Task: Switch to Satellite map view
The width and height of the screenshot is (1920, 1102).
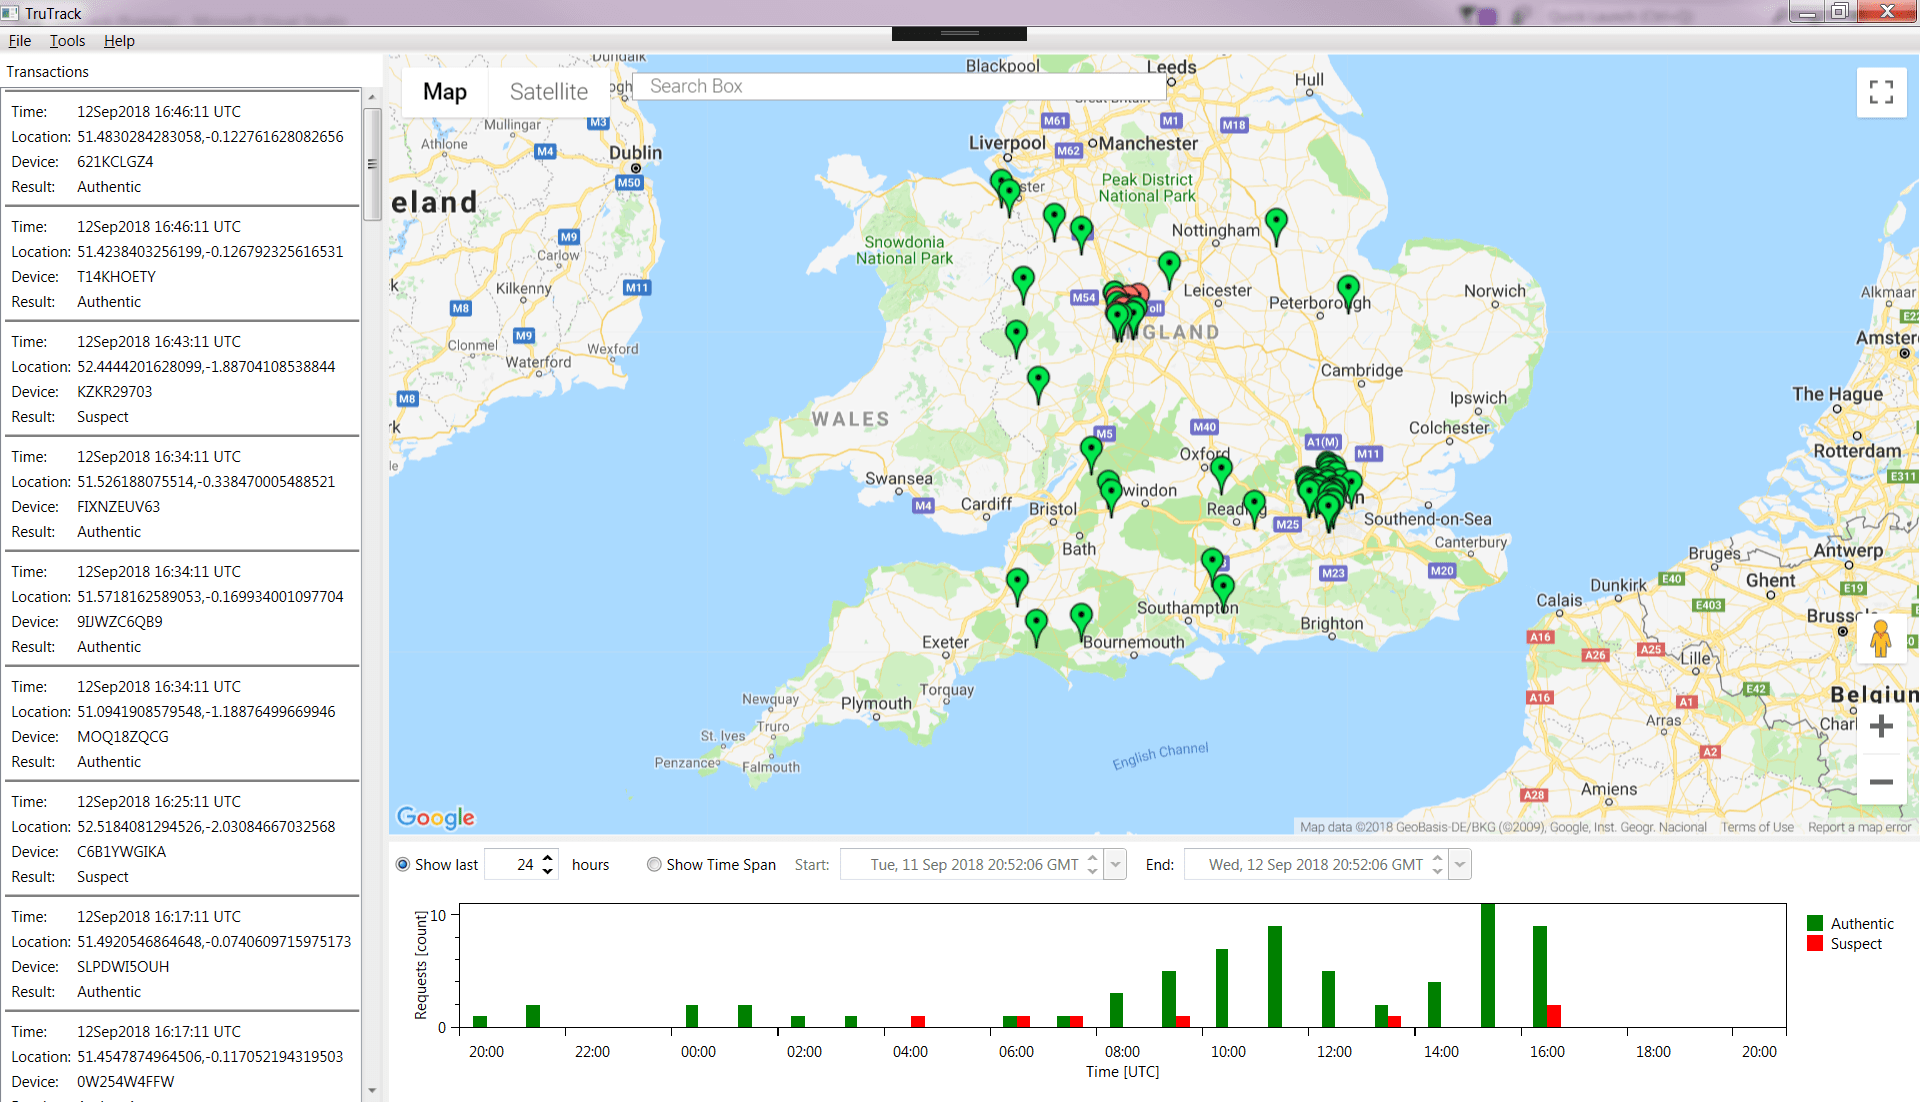Action: (x=549, y=92)
